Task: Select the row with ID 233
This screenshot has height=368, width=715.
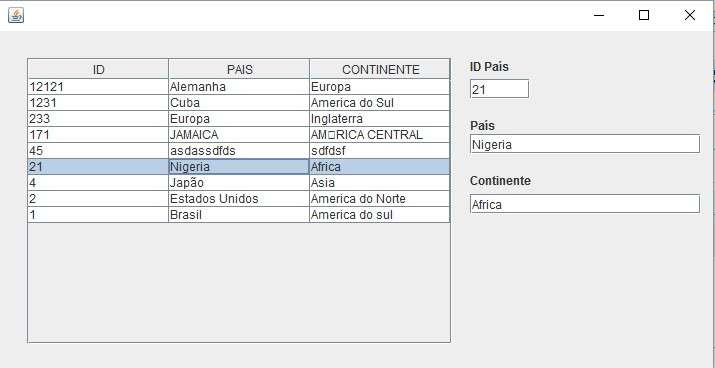Action: tap(239, 119)
